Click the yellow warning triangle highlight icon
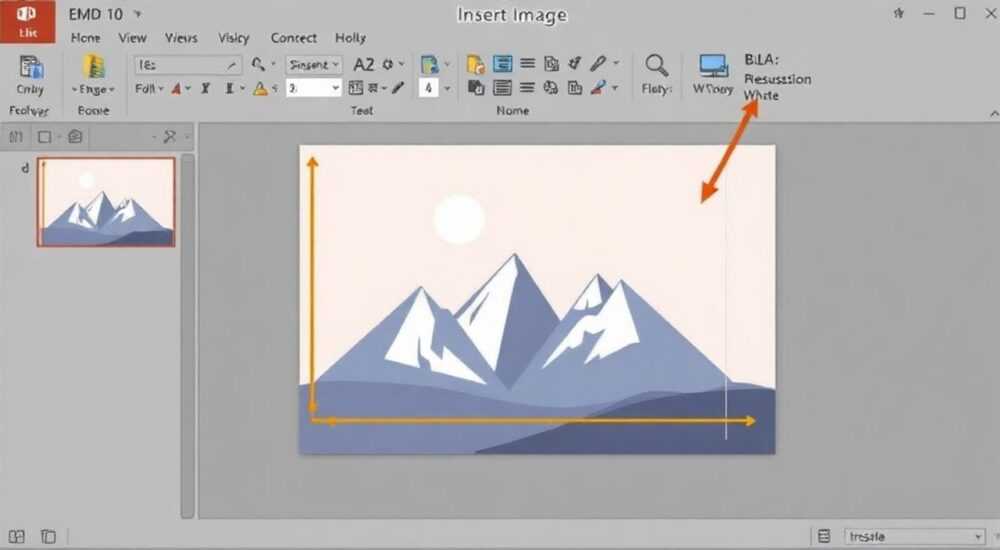 260,89
